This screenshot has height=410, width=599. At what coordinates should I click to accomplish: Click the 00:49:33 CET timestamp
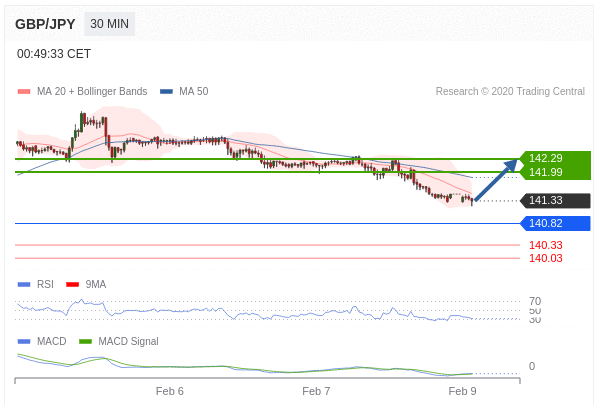(x=54, y=54)
